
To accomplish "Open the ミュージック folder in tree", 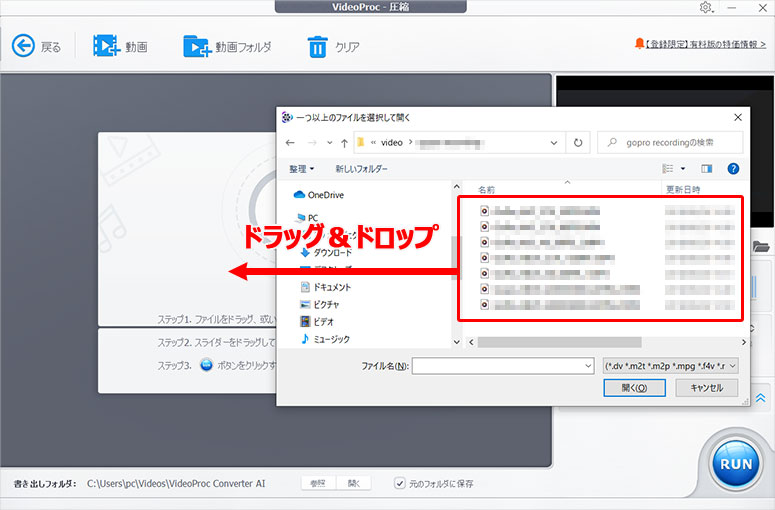I will coord(325,339).
